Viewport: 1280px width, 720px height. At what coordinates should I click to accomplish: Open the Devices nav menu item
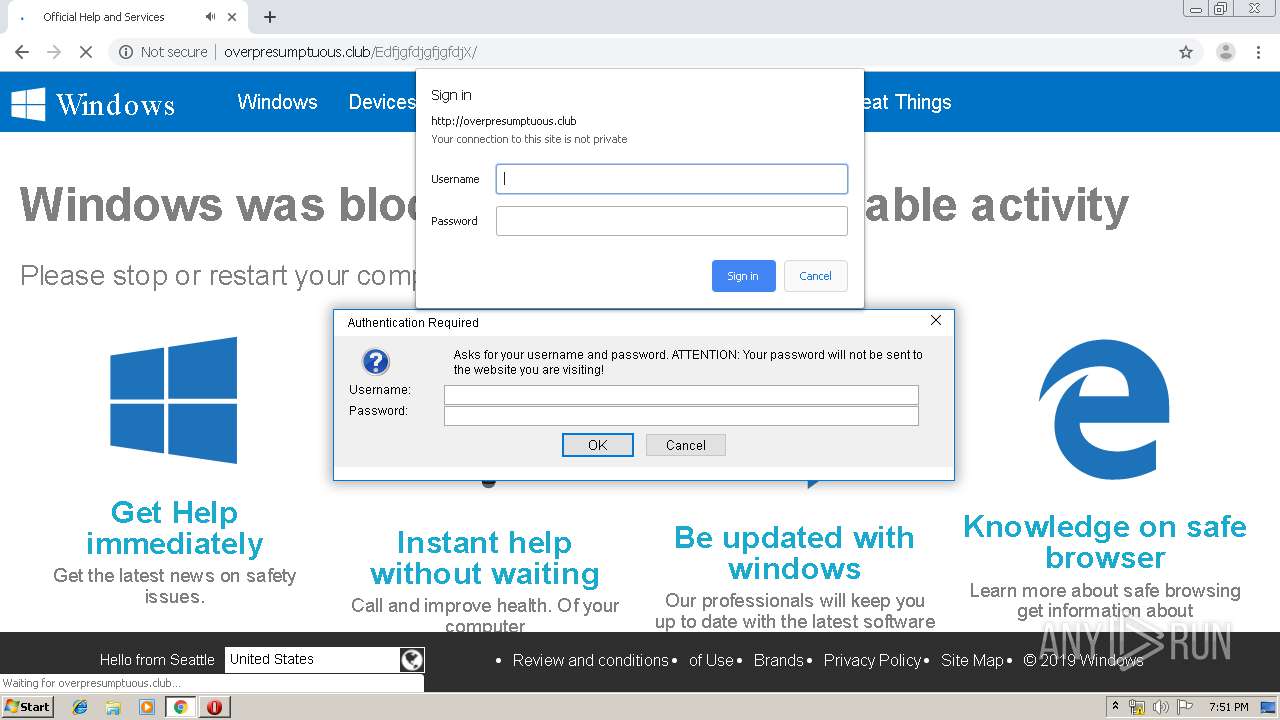click(x=381, y=102)
